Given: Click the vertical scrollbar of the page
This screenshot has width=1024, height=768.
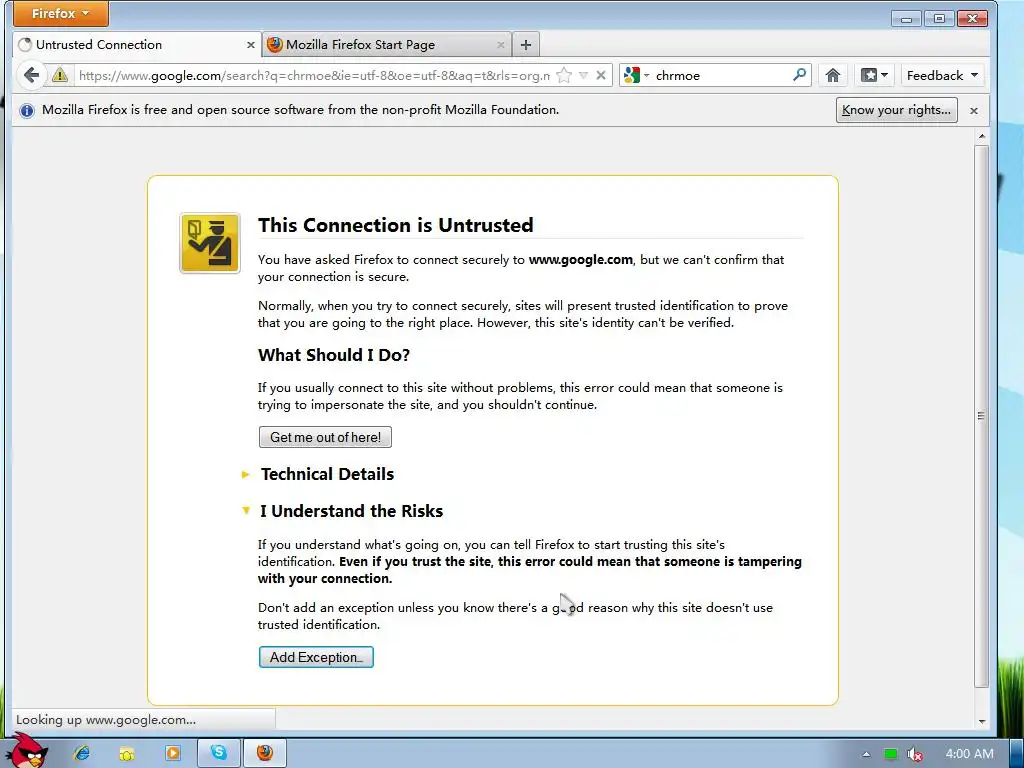Looking at the screenshot, I should click(x=981, y=415).
